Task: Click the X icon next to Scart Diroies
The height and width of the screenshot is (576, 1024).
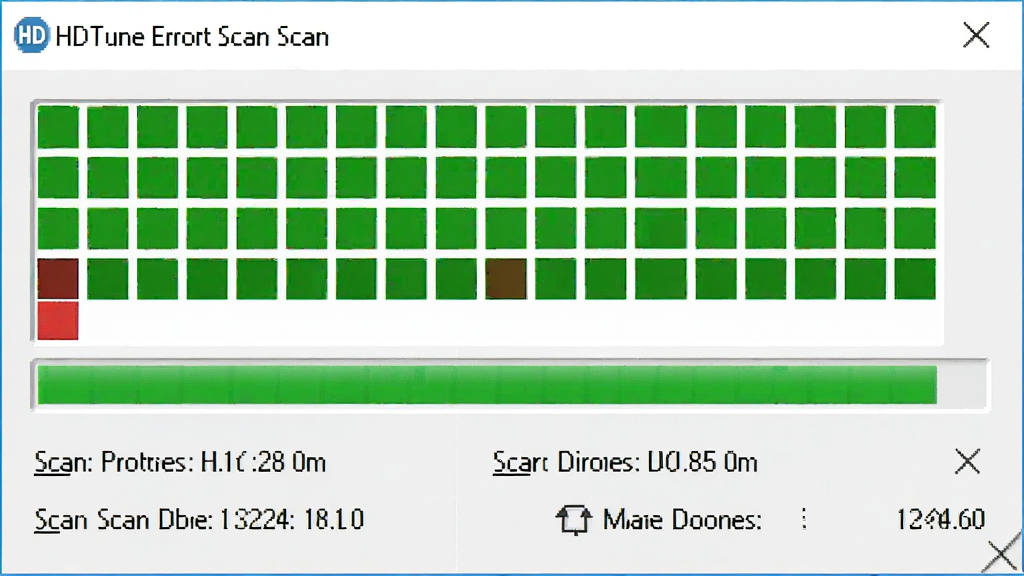Action: [967, 462]
